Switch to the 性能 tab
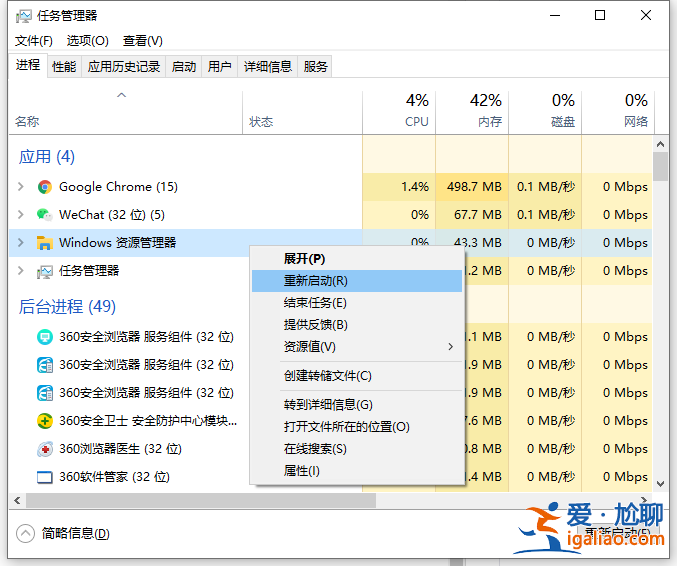Image resolution: width=677 pixels, height=566 pixels. [64, 66]
